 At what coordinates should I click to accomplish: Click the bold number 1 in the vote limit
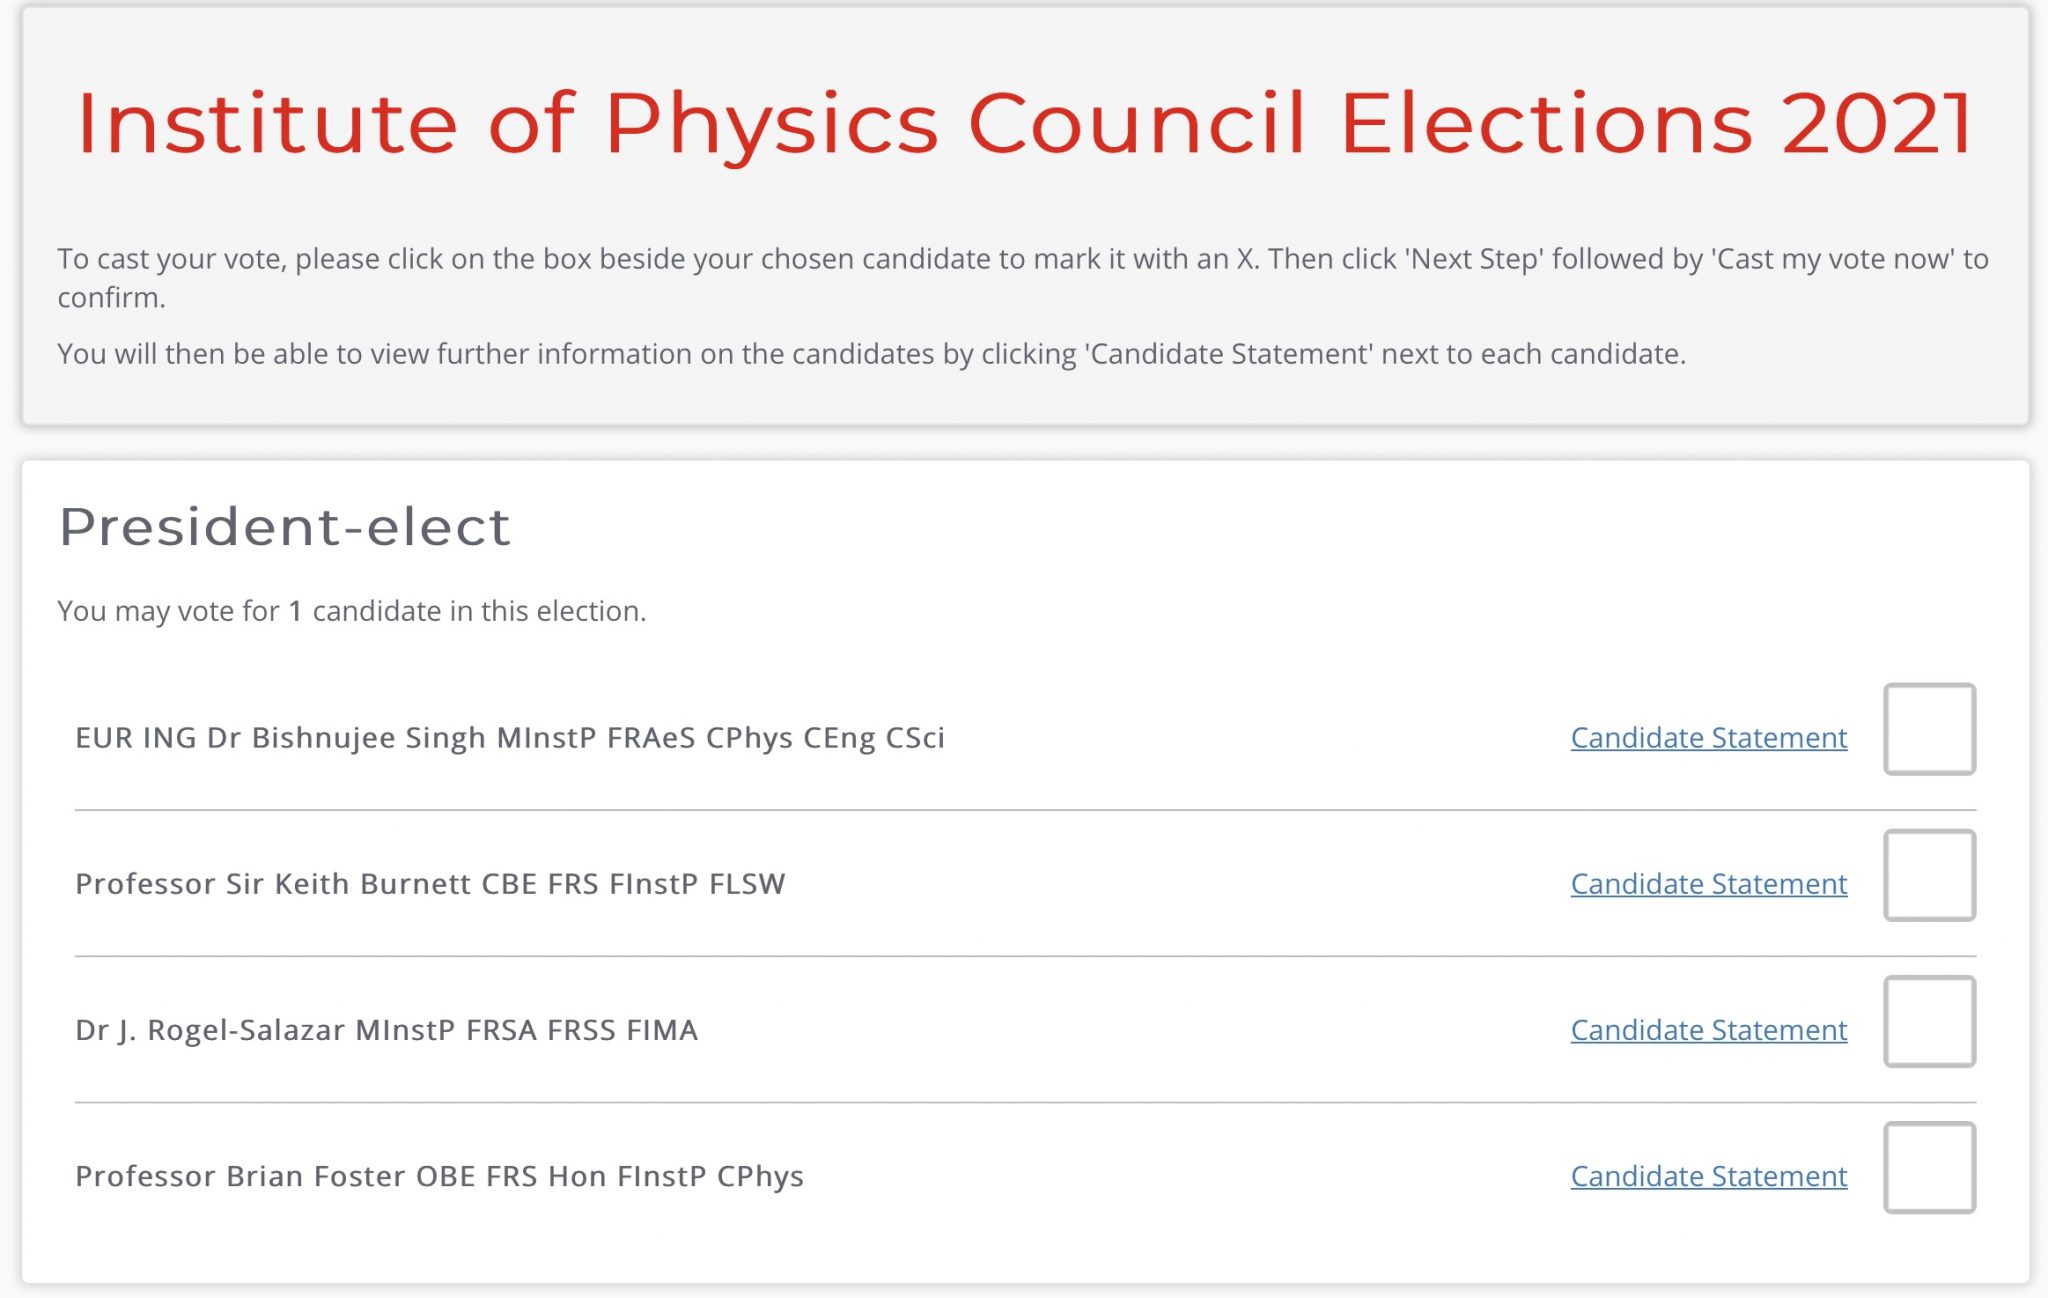(295, 611)
